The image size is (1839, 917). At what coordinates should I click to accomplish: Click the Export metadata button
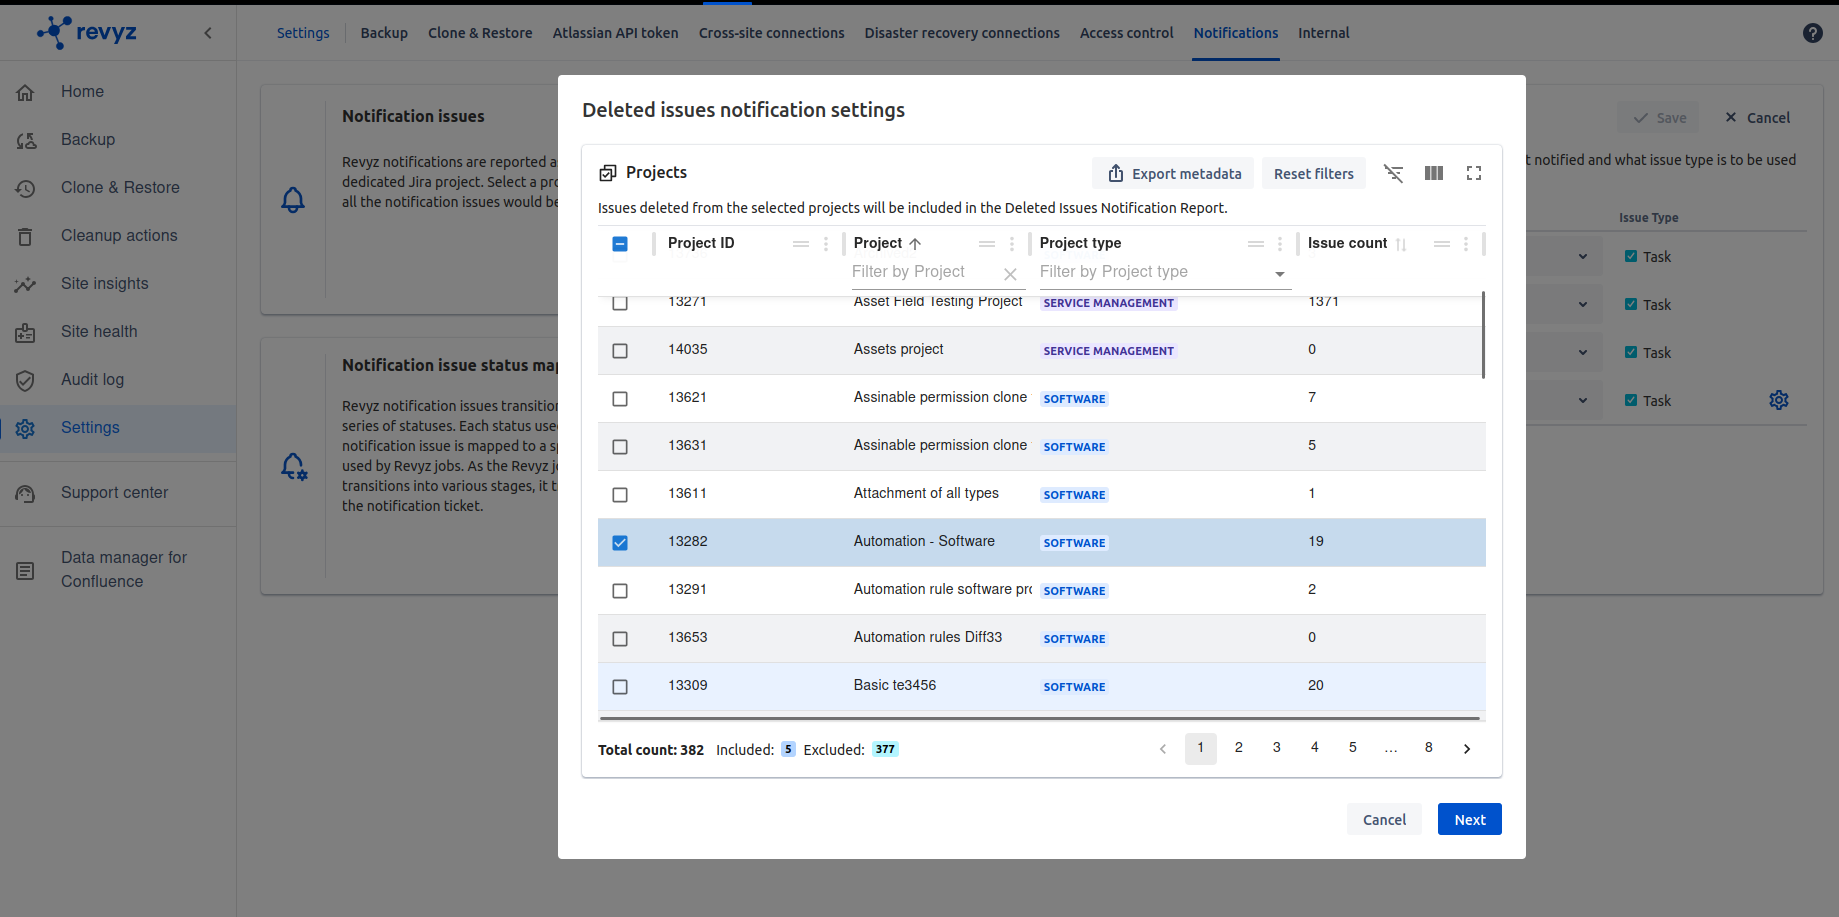pos(1174,174)
